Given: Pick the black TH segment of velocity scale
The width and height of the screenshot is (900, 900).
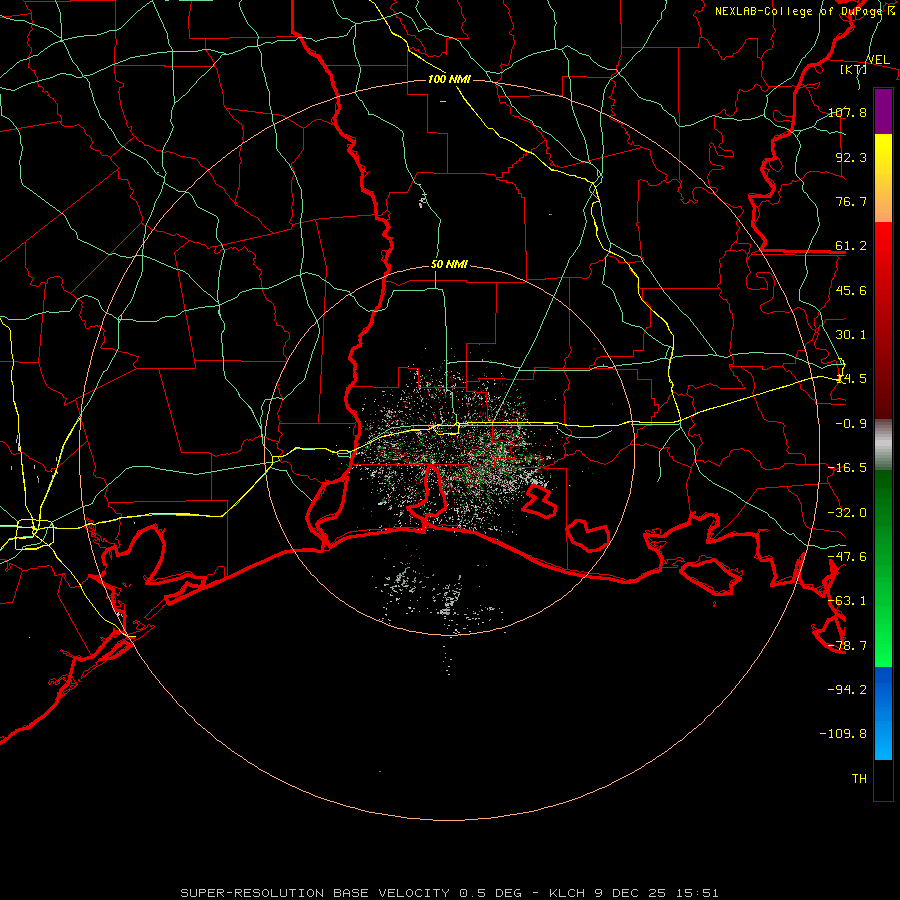Looking at the screenshot, I should pos(883,780).
